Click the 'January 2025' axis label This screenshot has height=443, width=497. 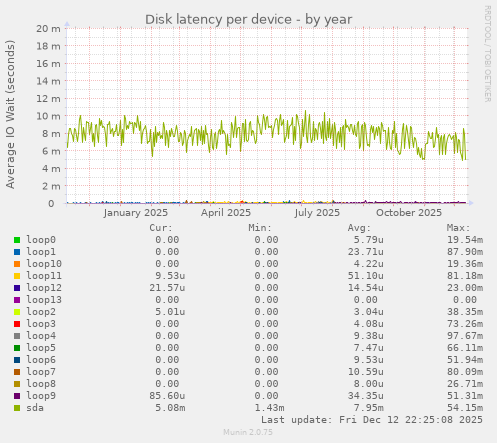tap(136, 213)
